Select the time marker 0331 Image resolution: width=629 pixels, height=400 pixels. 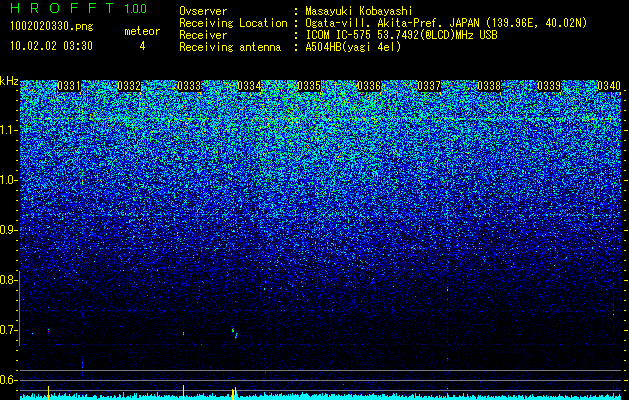click(69, 86)
